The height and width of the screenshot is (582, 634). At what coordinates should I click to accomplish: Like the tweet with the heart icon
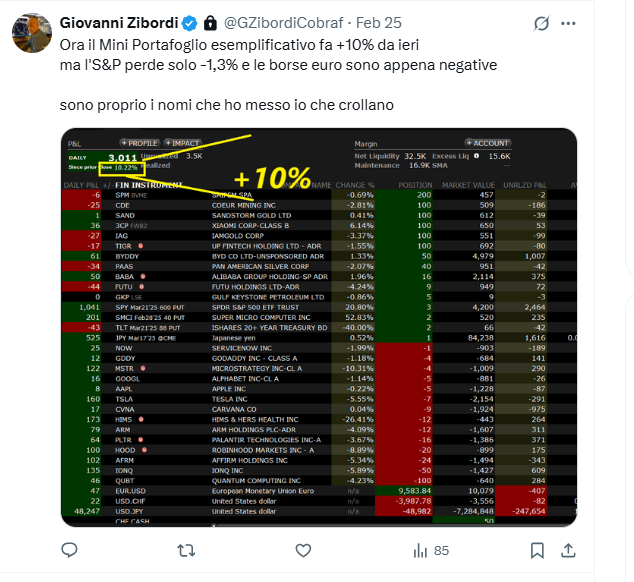coord(302,549)
